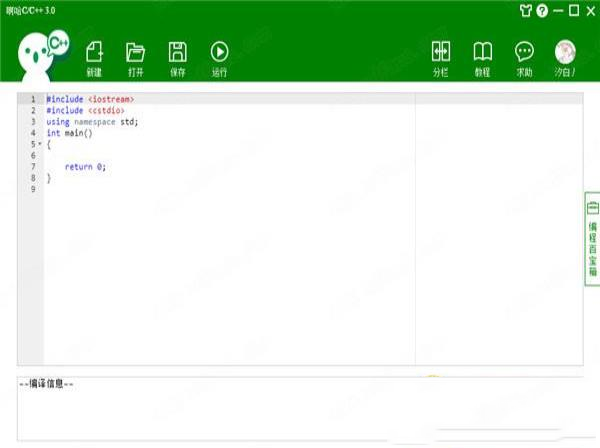Collapse the code fold arrow at line 5
Viewport: 600px width, 448px height.
(40, 144)
